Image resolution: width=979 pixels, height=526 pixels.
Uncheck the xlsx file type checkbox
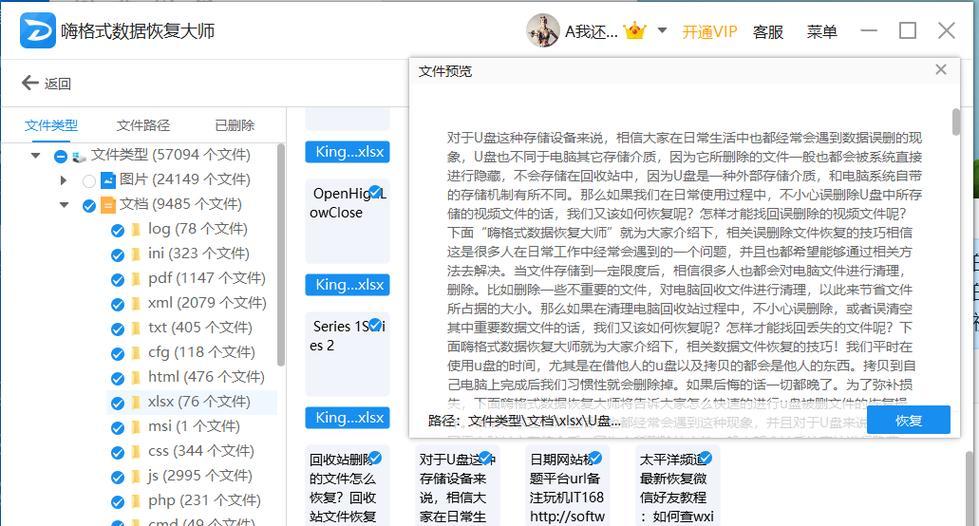117,403
